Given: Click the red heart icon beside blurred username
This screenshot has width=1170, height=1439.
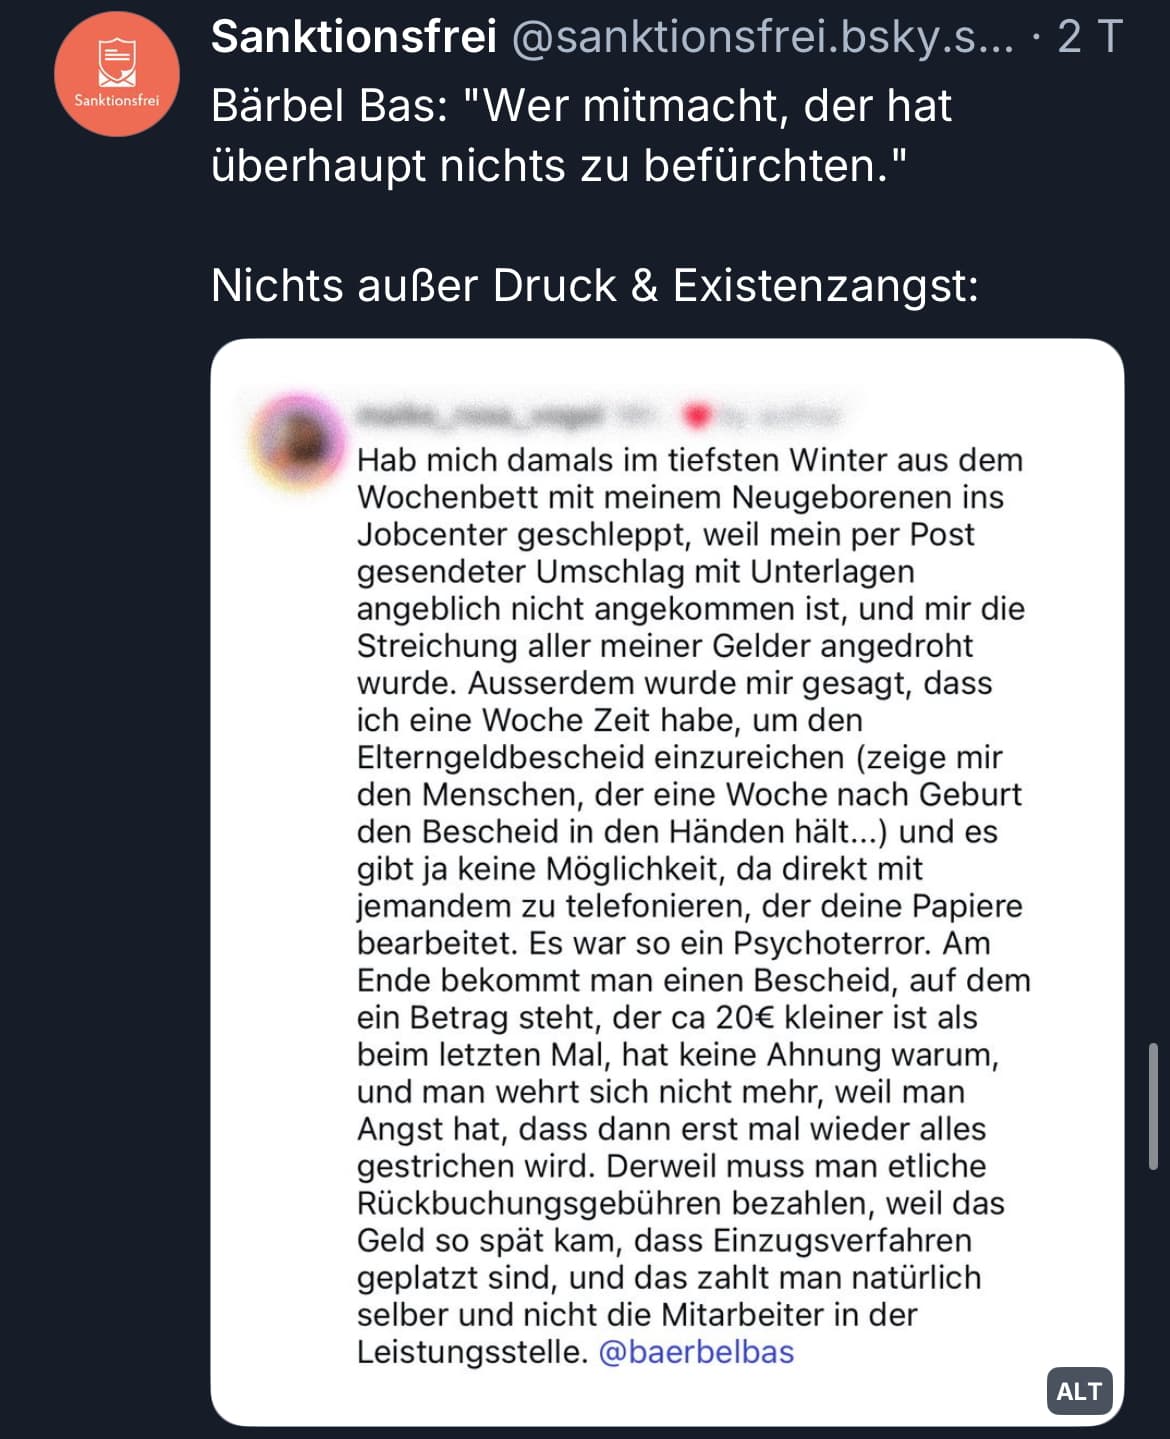Looking at the screenshot, I should [x=696, y=414].
